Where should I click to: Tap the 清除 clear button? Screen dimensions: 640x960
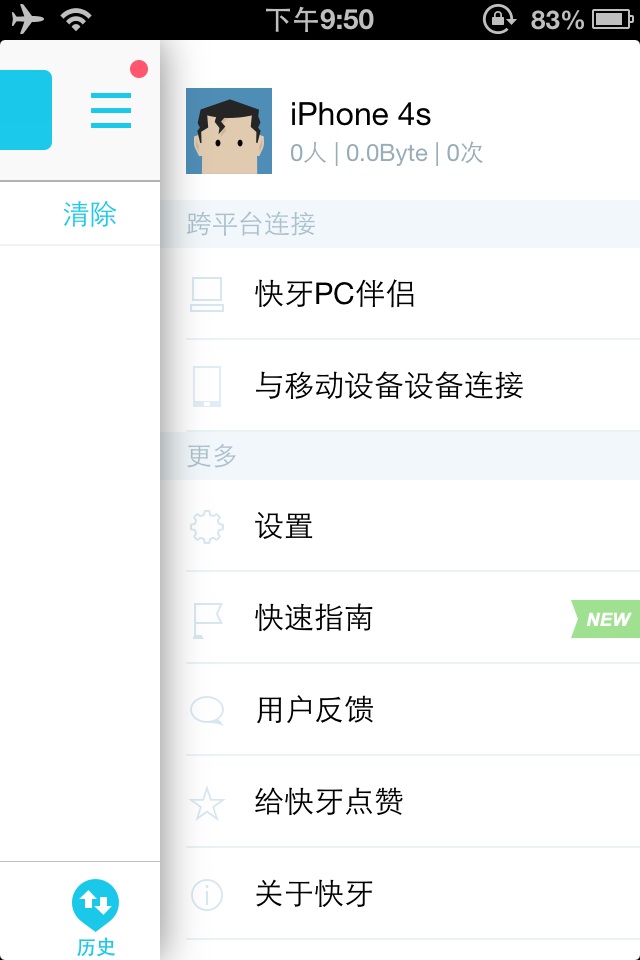coord(90,214)
